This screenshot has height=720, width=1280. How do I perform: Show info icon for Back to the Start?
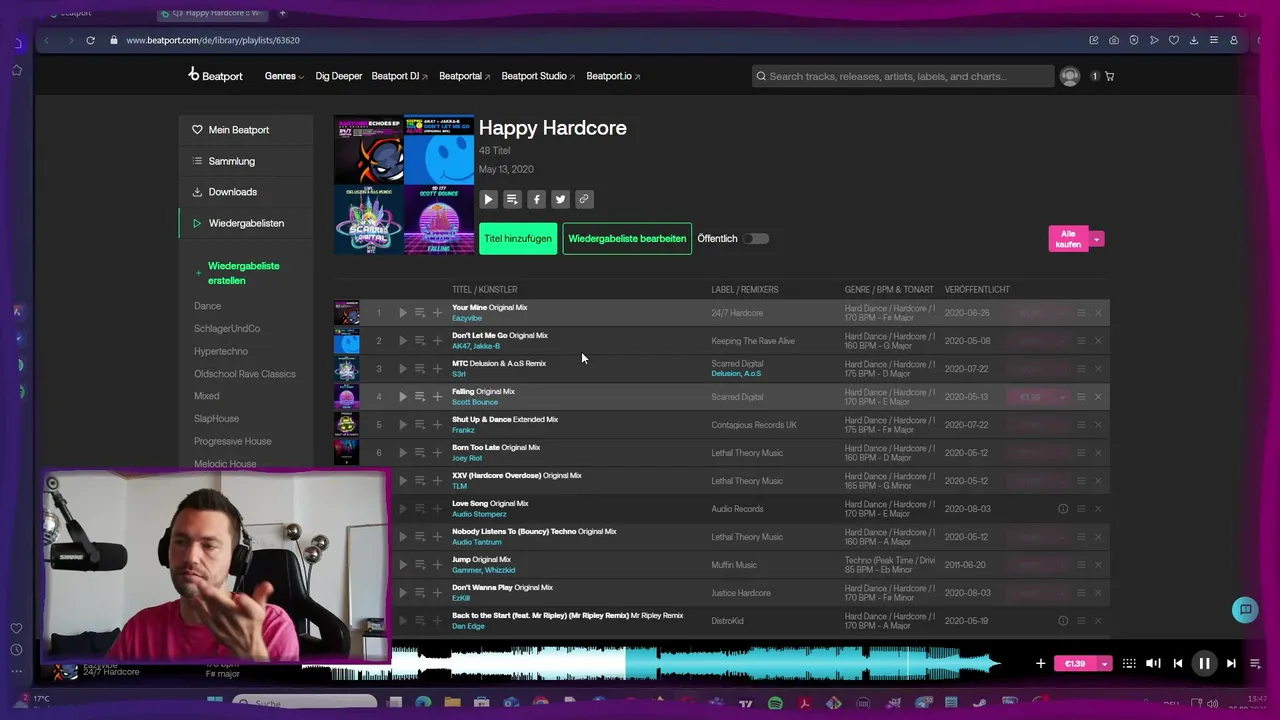pyautogui.click(x=1063, y=621)
